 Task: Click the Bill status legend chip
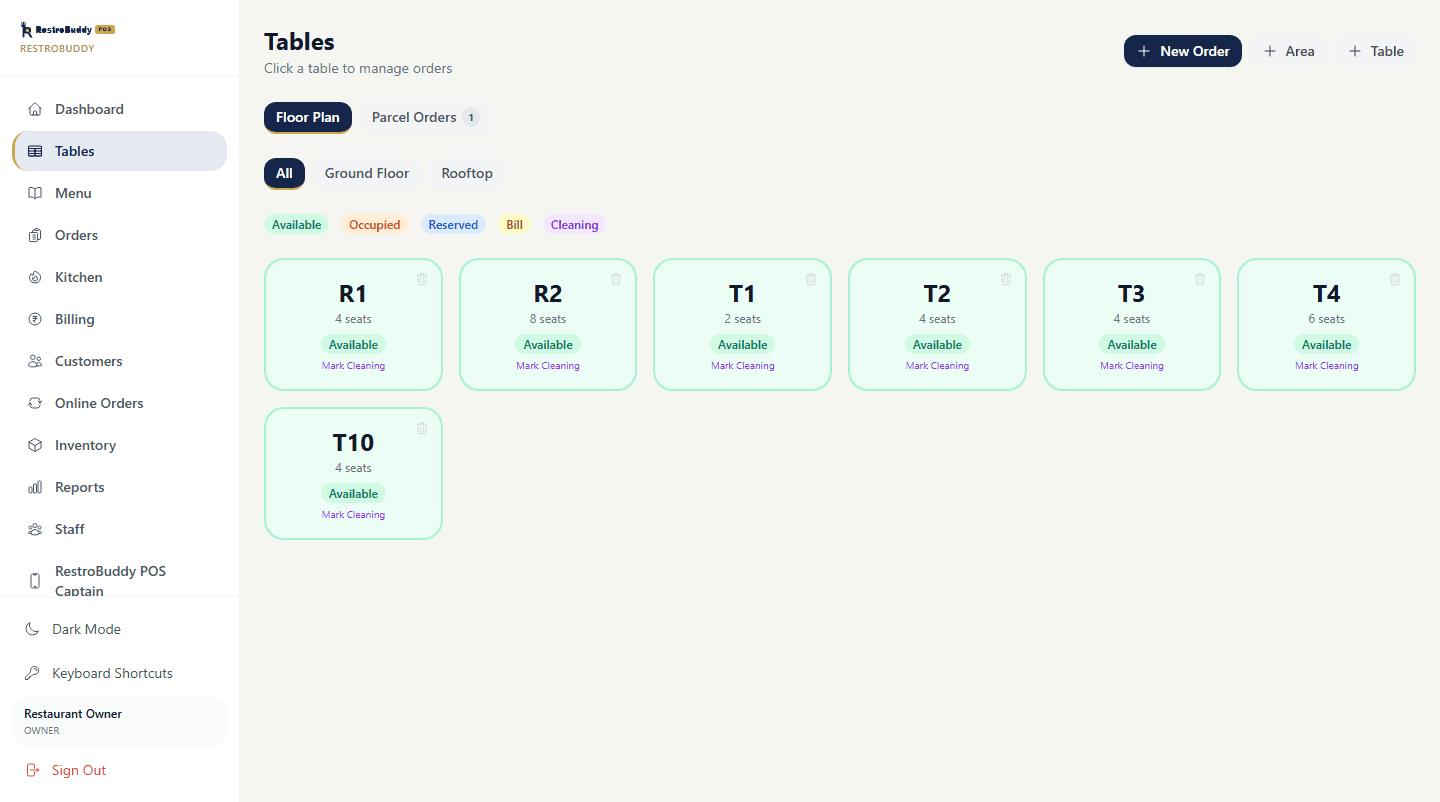pos(514,225)
